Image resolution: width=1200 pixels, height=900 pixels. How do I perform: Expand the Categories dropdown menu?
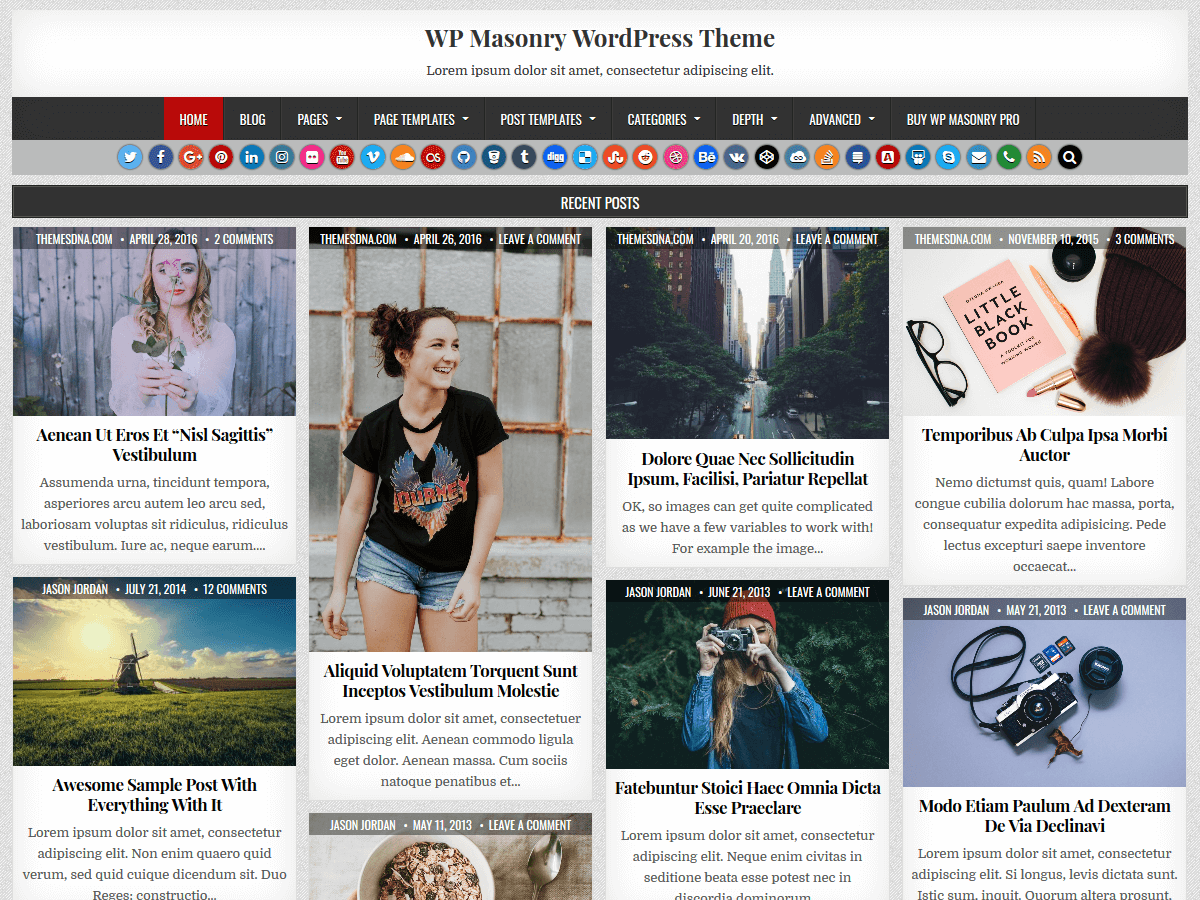click(x=664, y=119)
